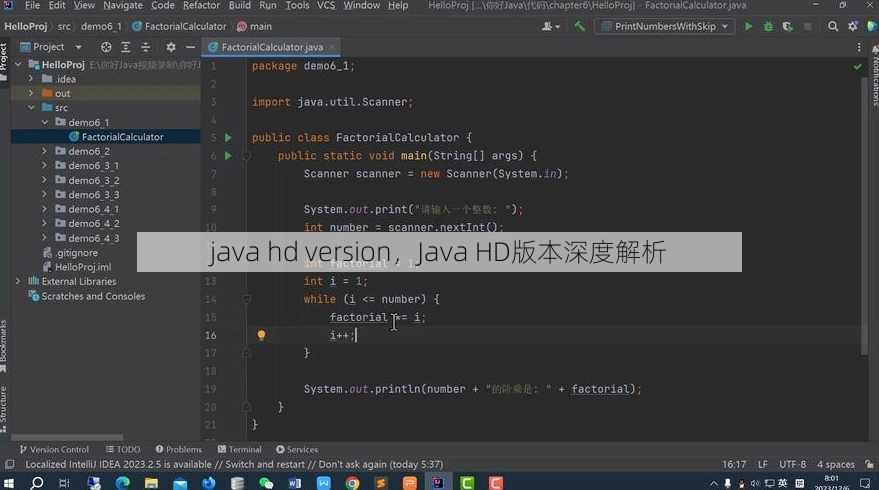The height and width of the screenshot is (490, 879).
Task: Collapse all icon in Project panel
Action: pyautogui.click(x=146, y=47)
